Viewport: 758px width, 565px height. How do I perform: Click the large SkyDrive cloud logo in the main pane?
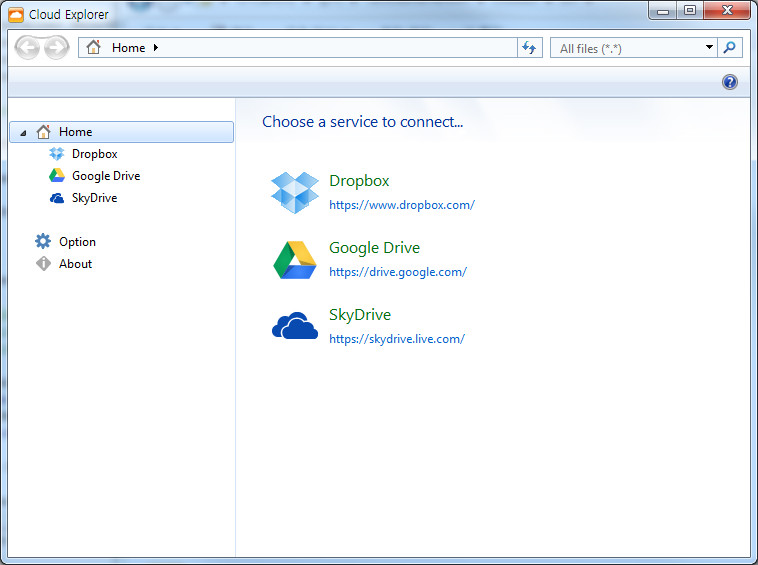point(295,325)
